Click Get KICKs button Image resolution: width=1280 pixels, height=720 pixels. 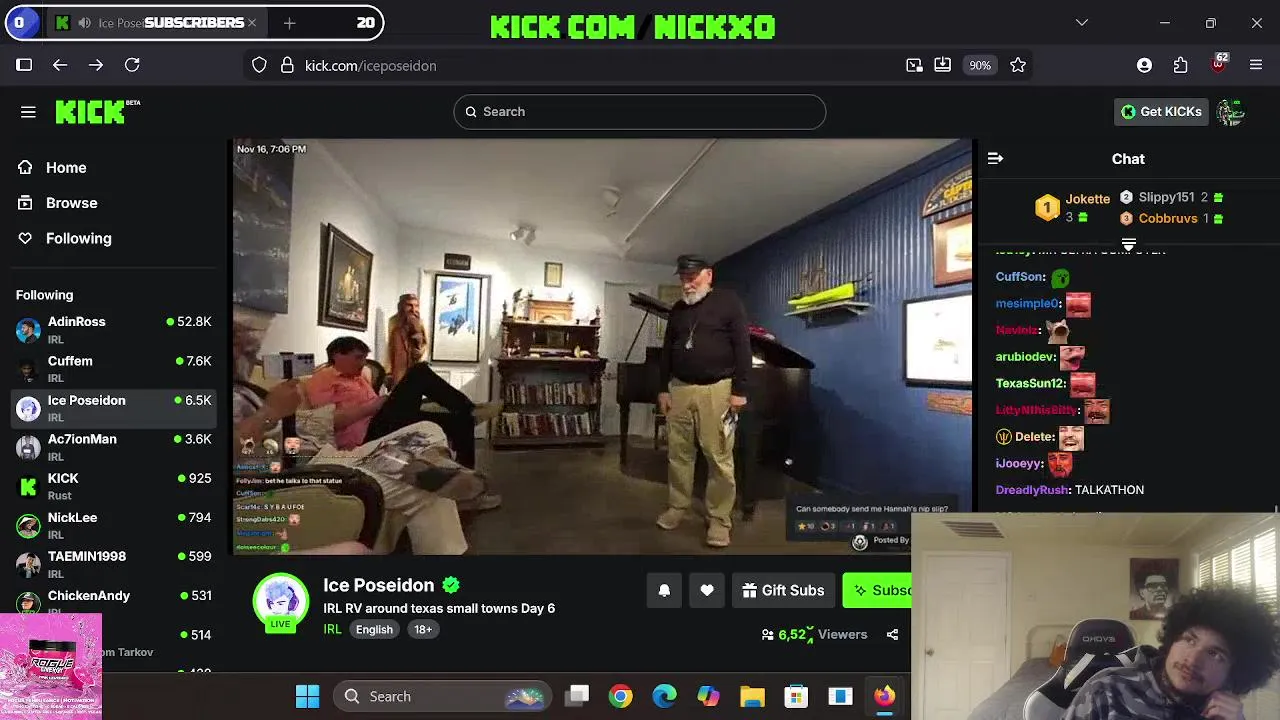pos(1161,112)
